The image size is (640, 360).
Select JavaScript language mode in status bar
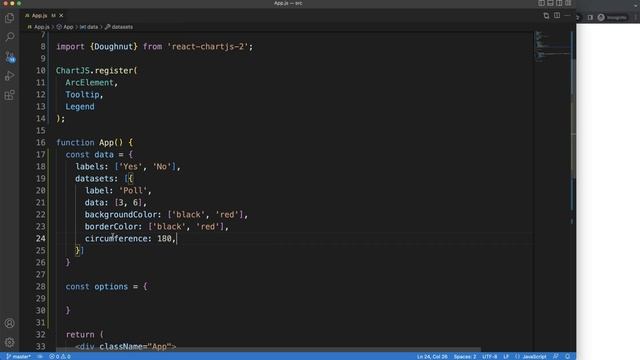point(534,356)
